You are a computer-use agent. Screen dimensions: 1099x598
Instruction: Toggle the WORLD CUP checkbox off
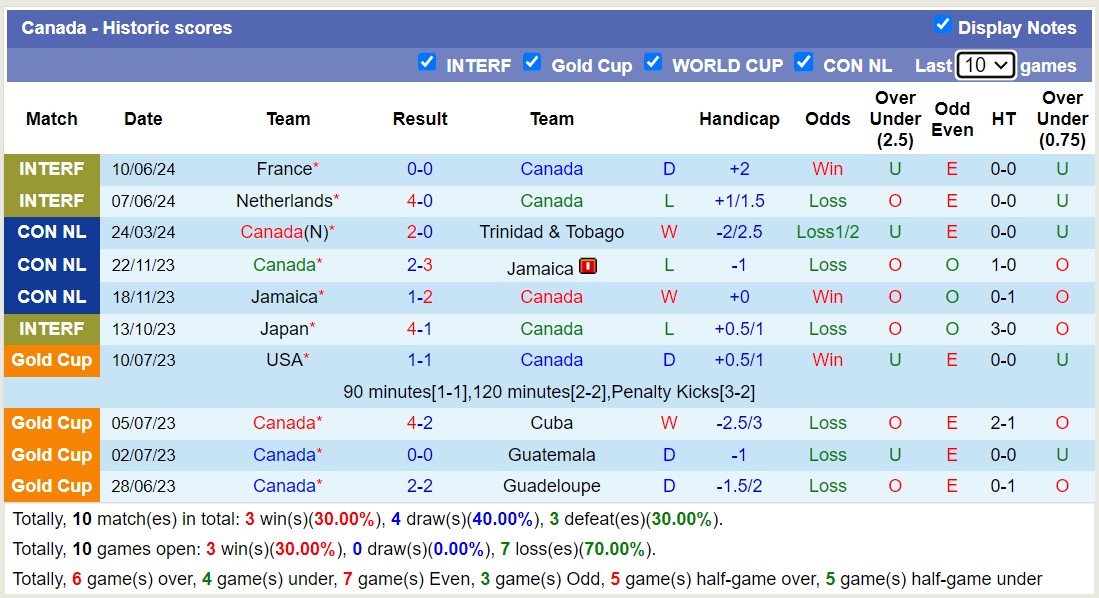(654, 62)
